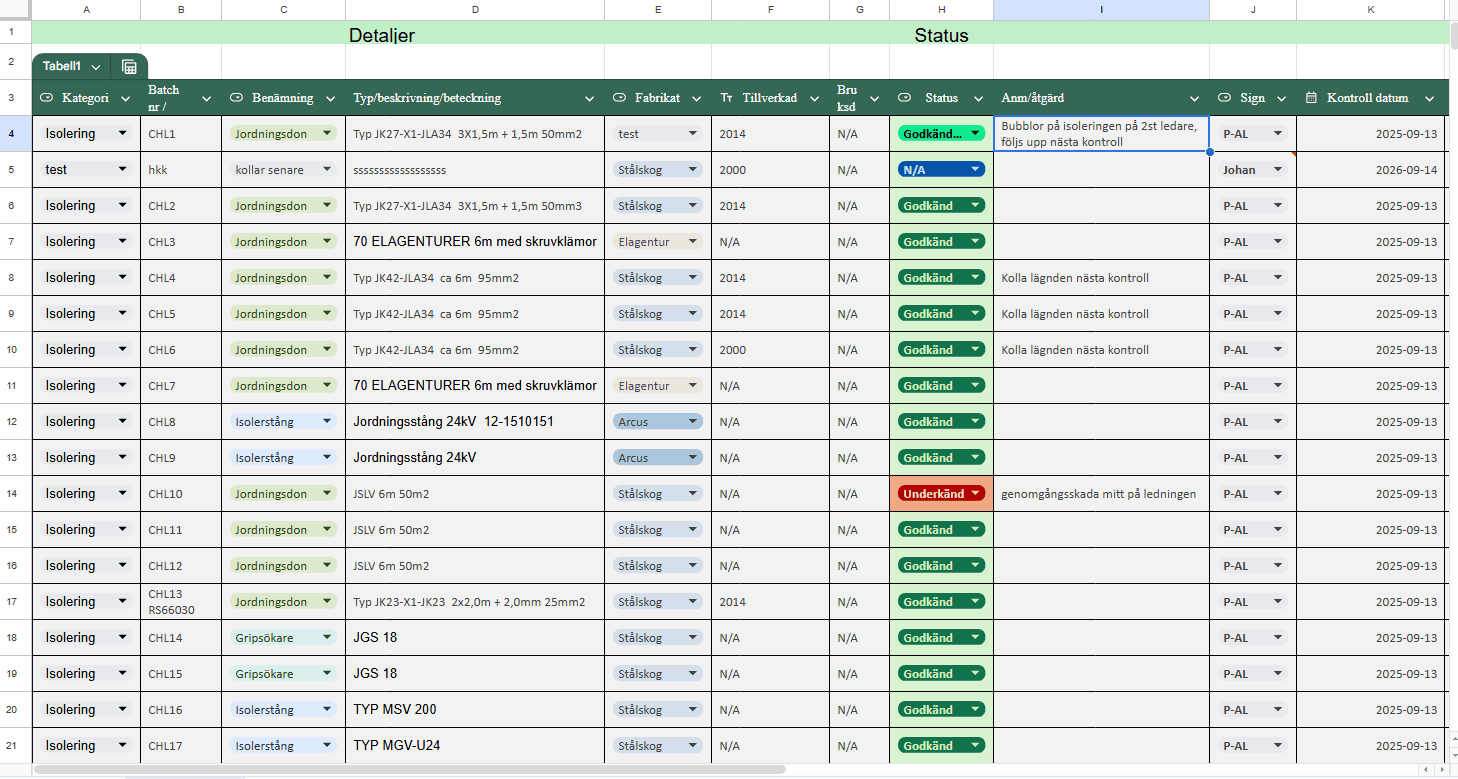Click the cell with genomgångsskada mitt på ledningen
This screenshot has width=1458, height=779.
pyautogui.click(x=1101, y=494)
